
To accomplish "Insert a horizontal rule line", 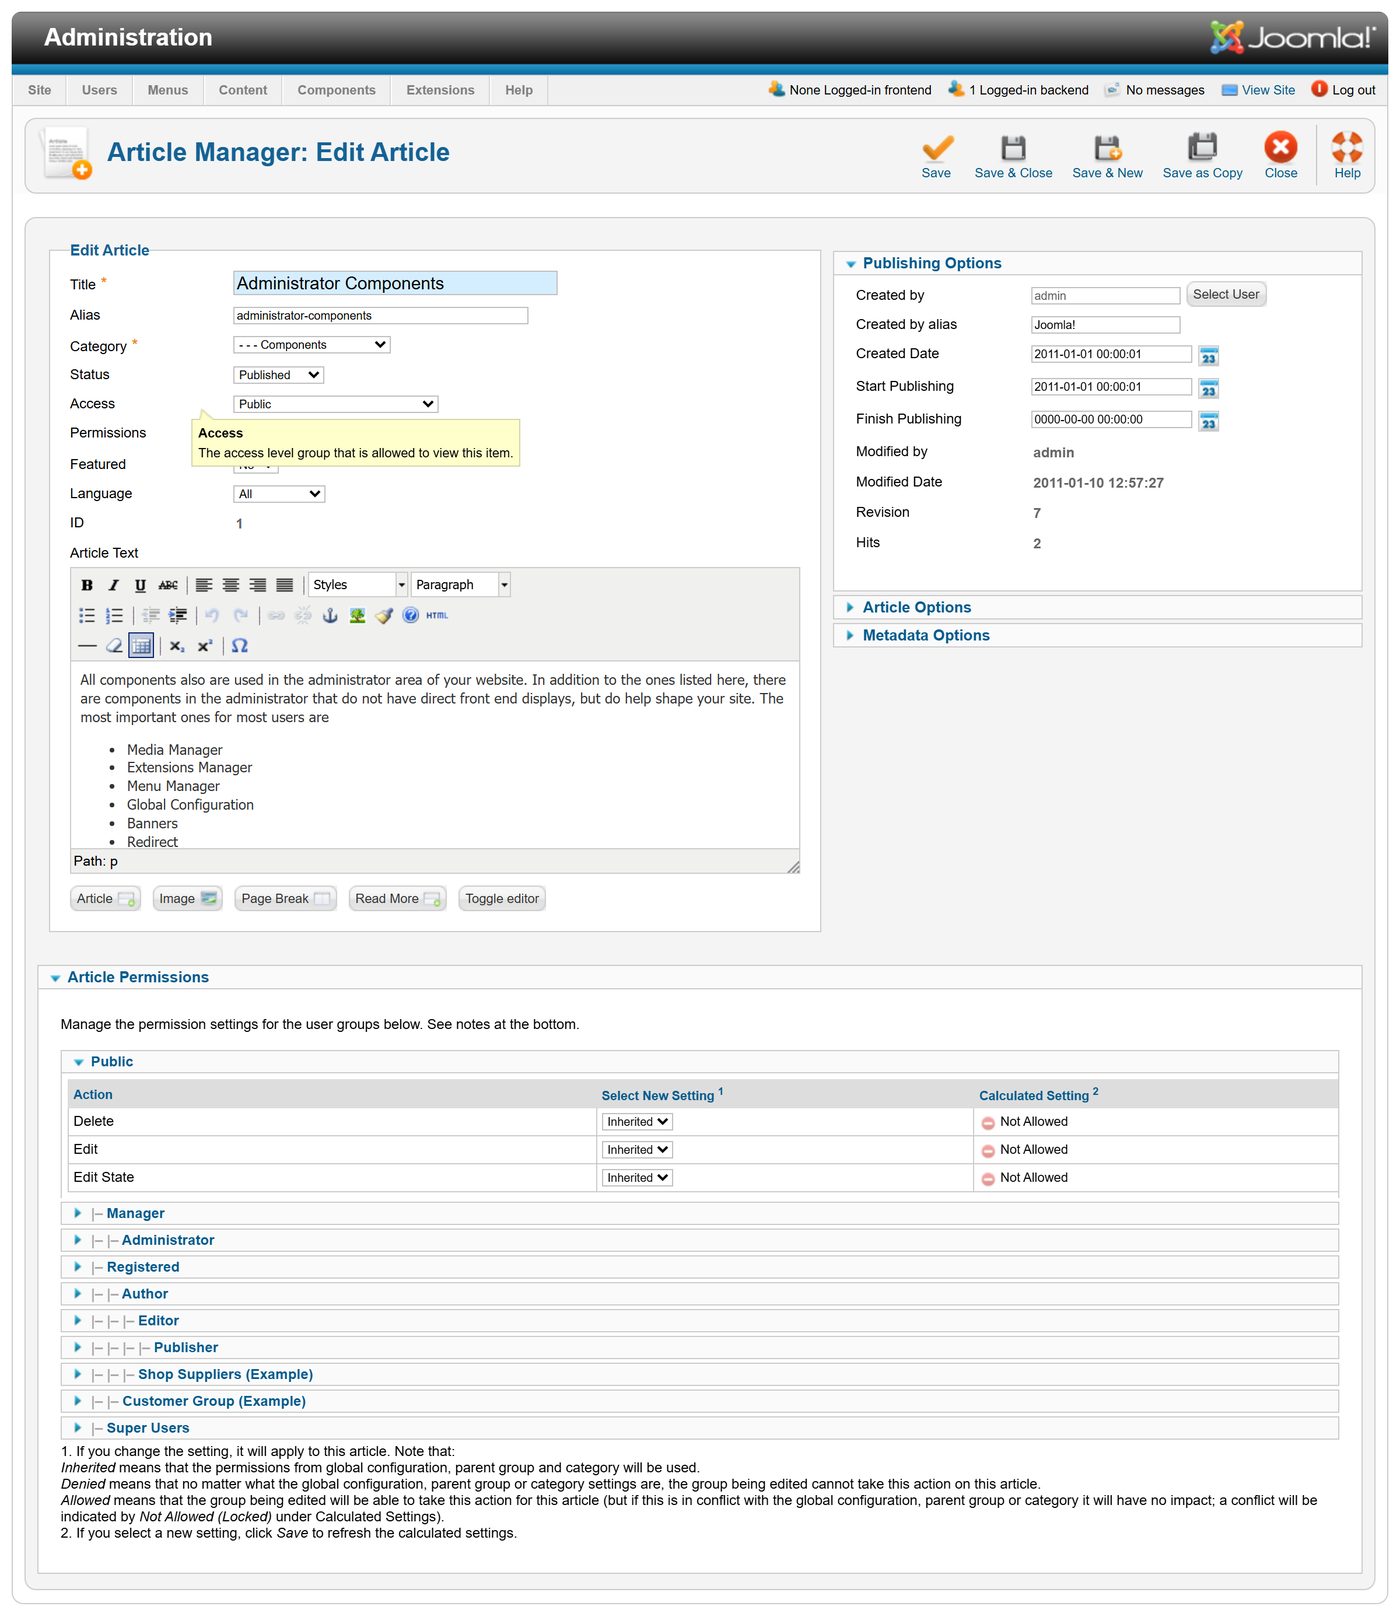I will coord(87,646).
